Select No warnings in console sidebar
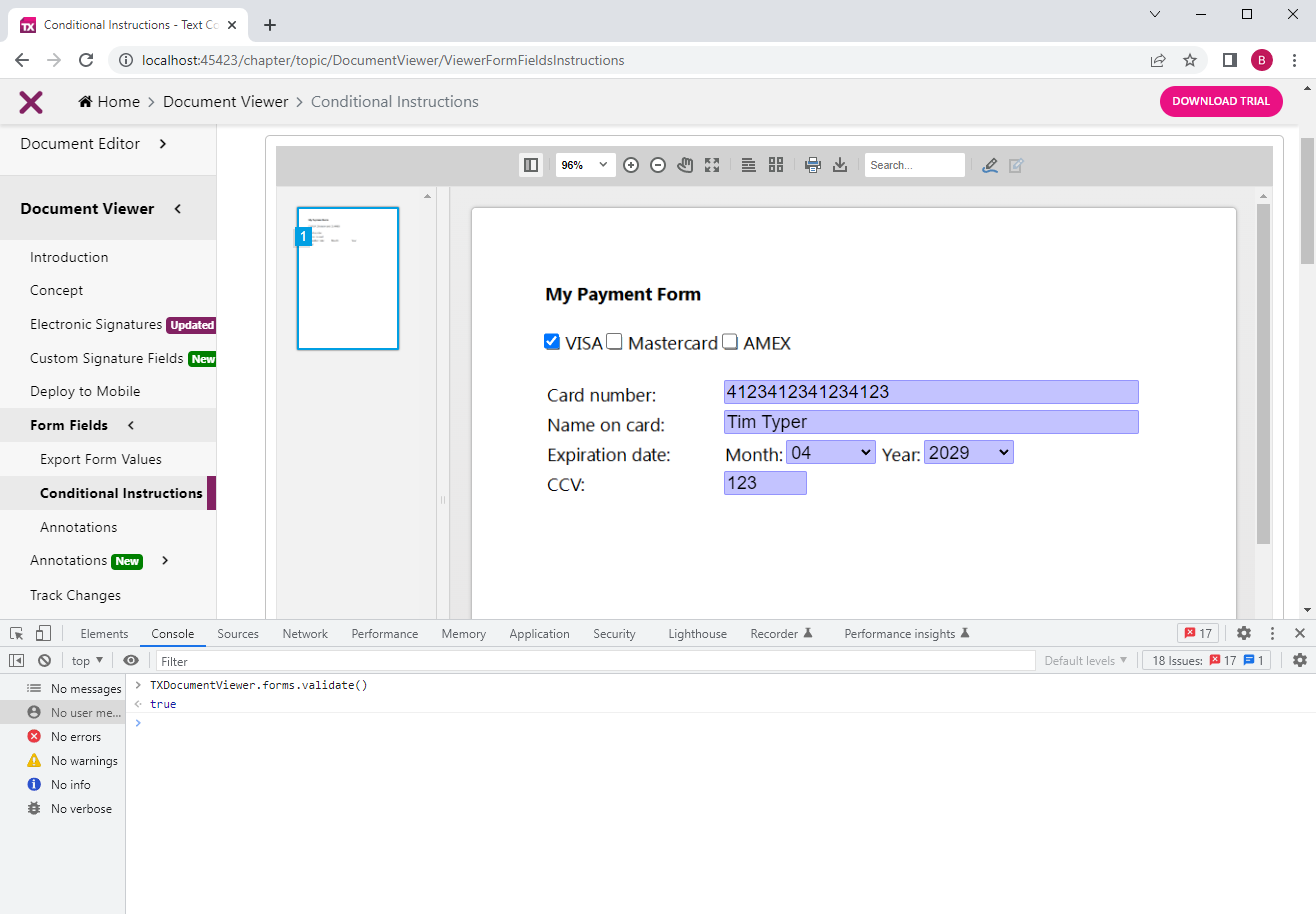The width and height of the screenshot is (1316, 914). point(63,761)
